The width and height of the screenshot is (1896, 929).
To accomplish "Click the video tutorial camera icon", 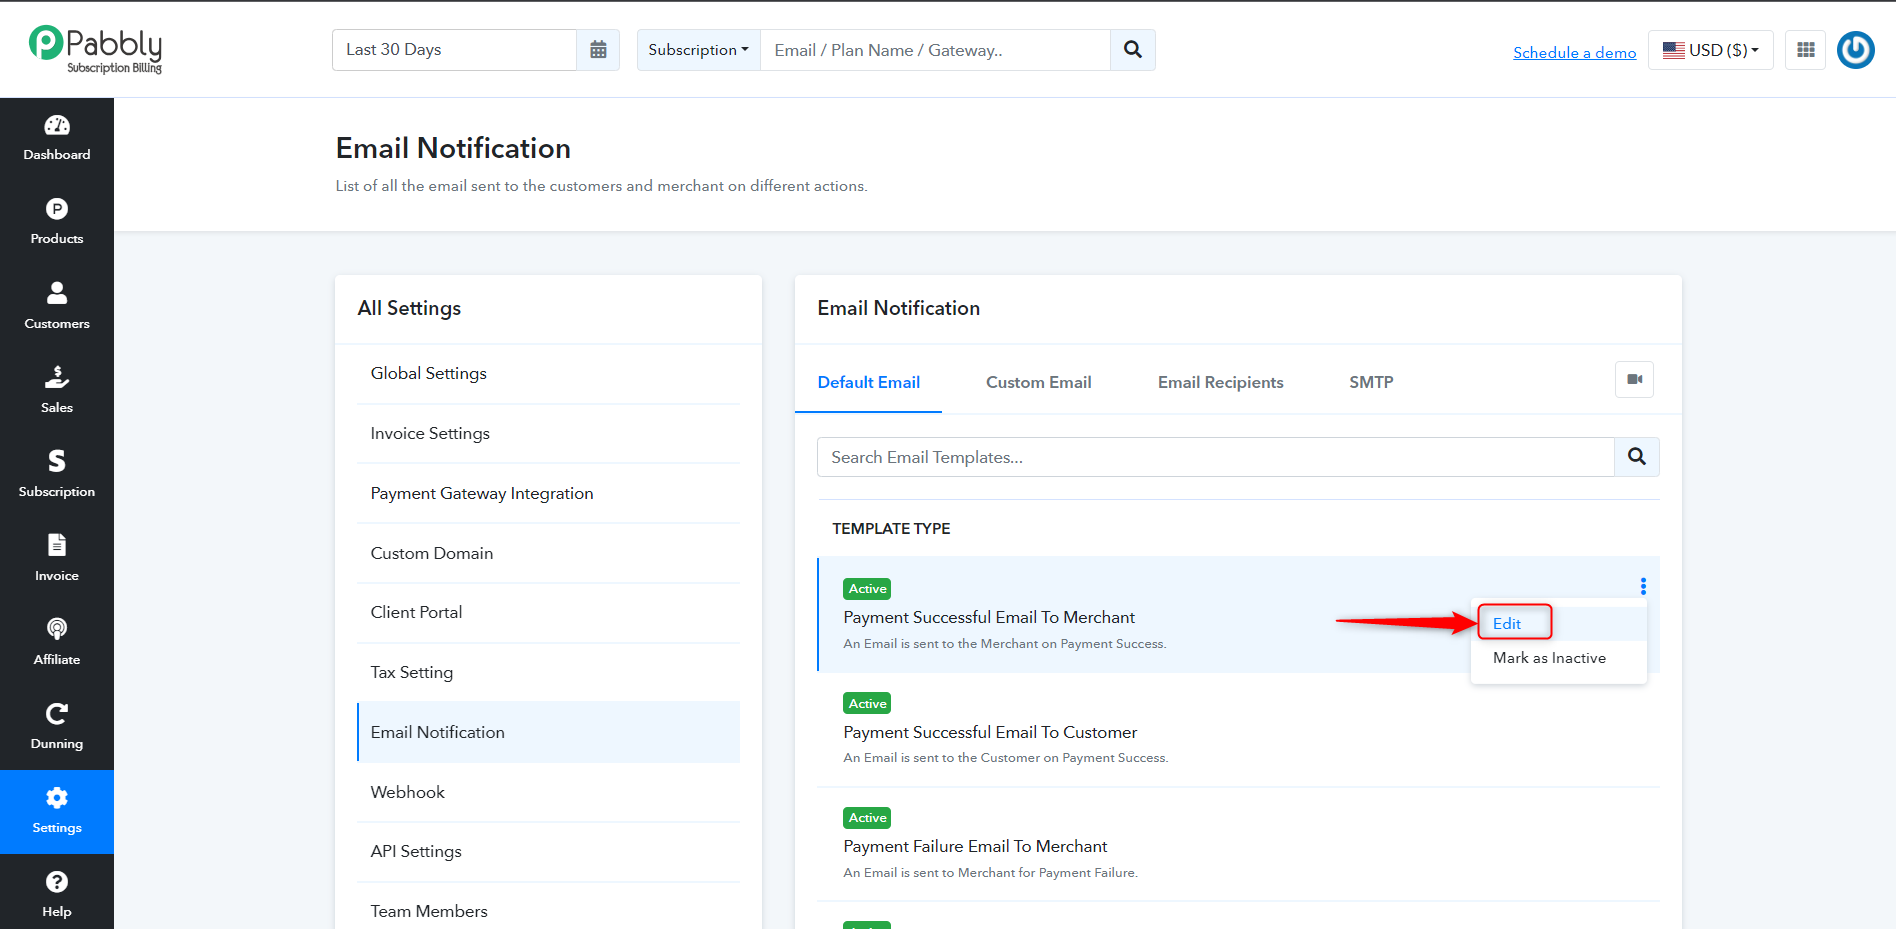I will (x=1634, y=380).
